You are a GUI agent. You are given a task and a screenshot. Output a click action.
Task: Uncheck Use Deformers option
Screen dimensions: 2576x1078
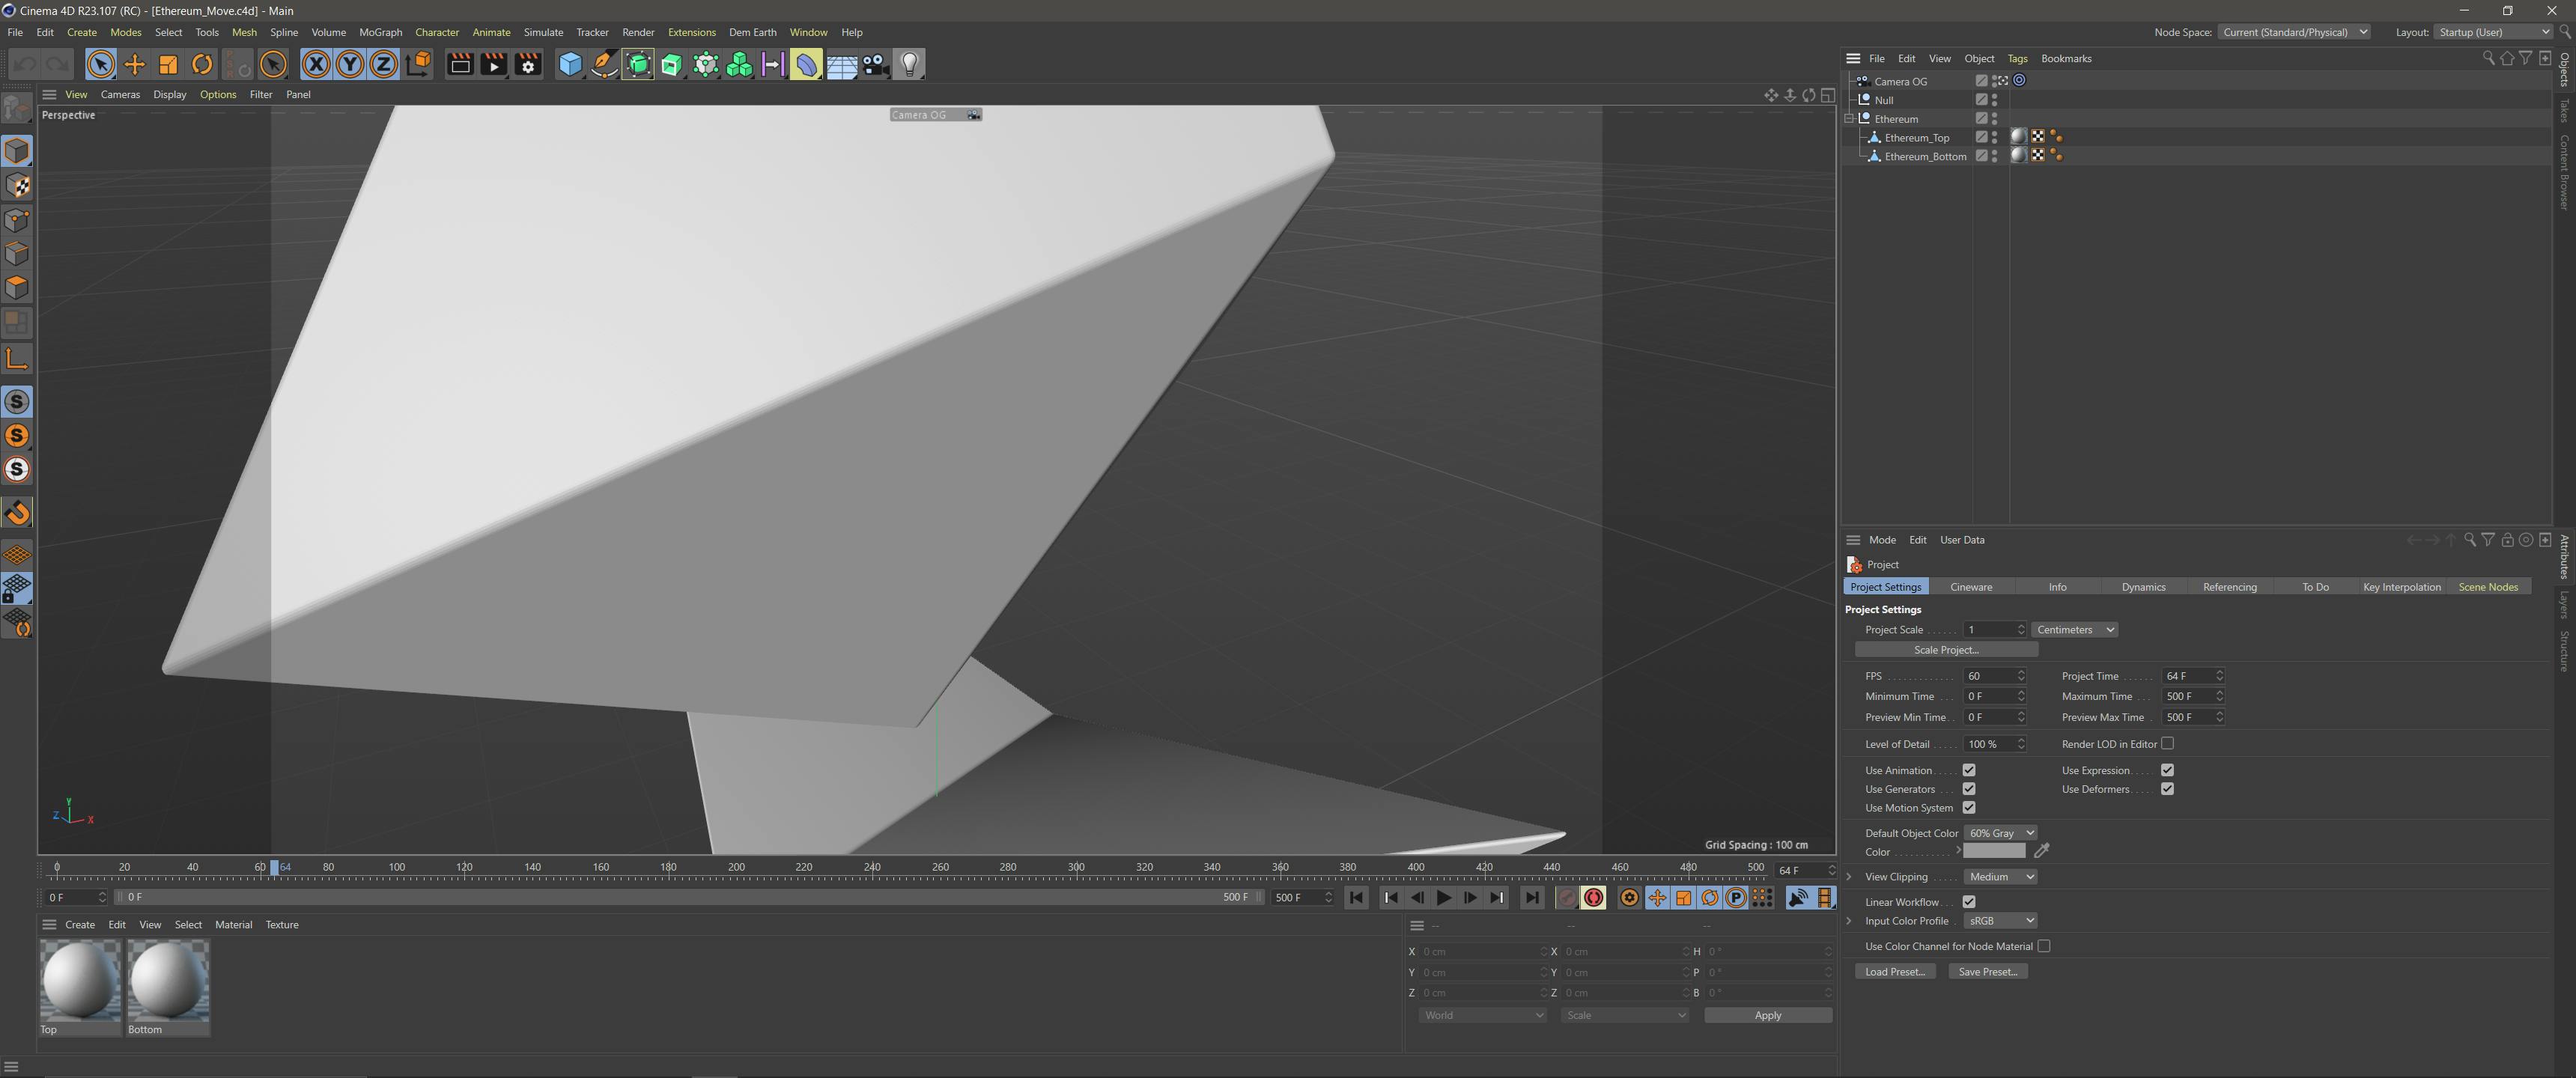tap(2167, 789)
